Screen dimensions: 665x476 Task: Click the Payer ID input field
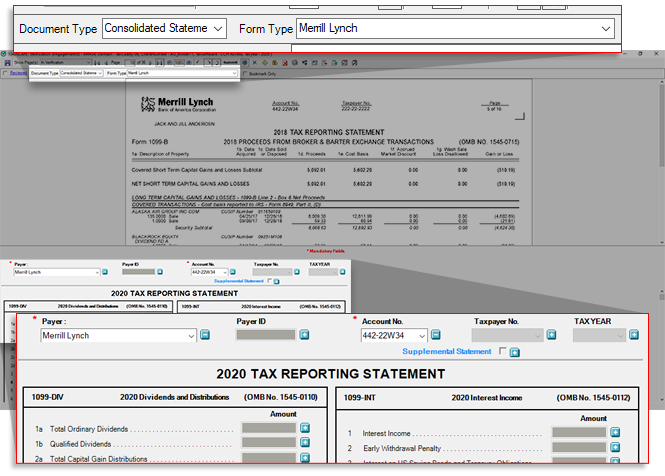coord(266,336)
